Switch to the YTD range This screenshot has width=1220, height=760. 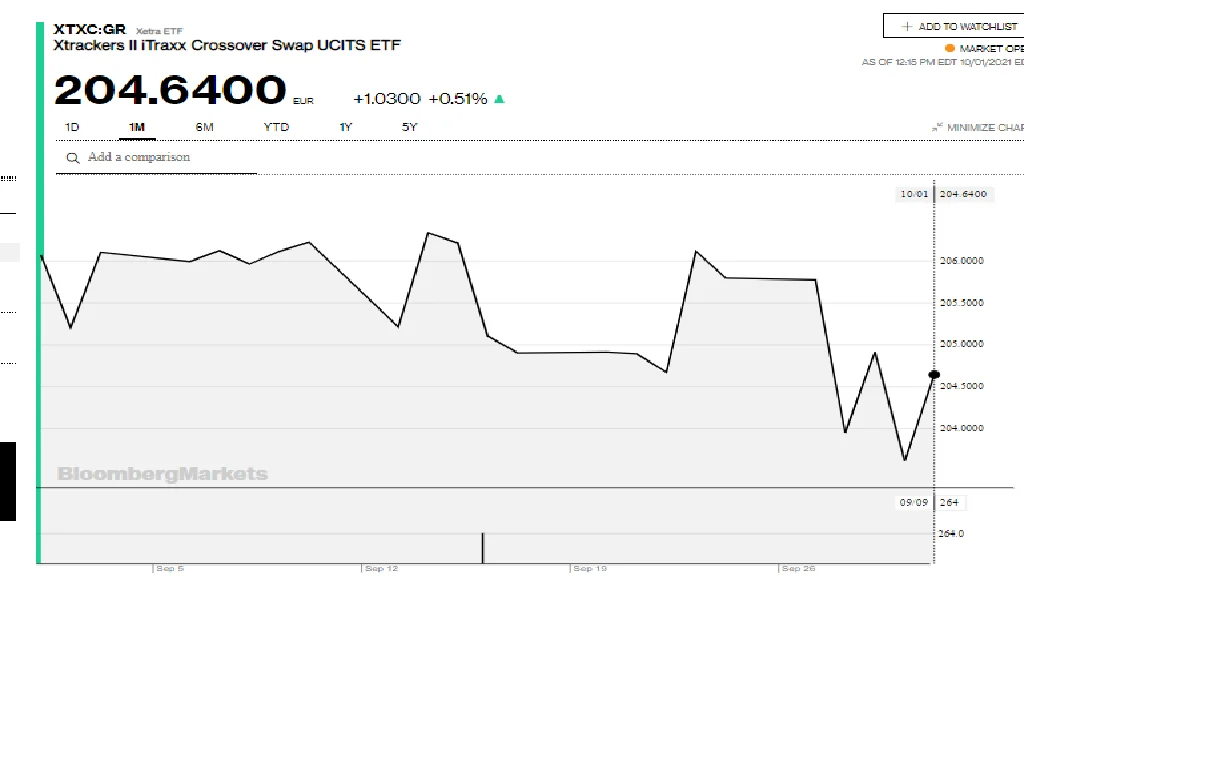click(x=276, y=127)
